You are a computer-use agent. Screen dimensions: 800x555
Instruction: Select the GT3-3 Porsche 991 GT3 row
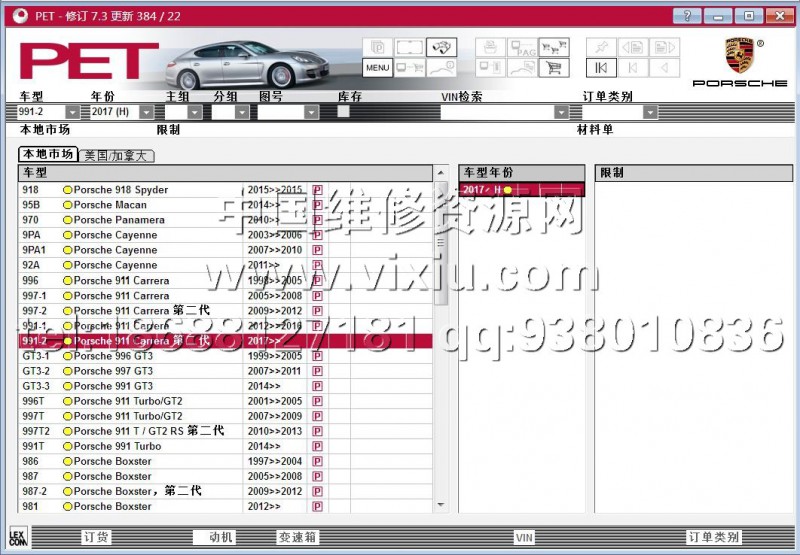coord(225,386)
